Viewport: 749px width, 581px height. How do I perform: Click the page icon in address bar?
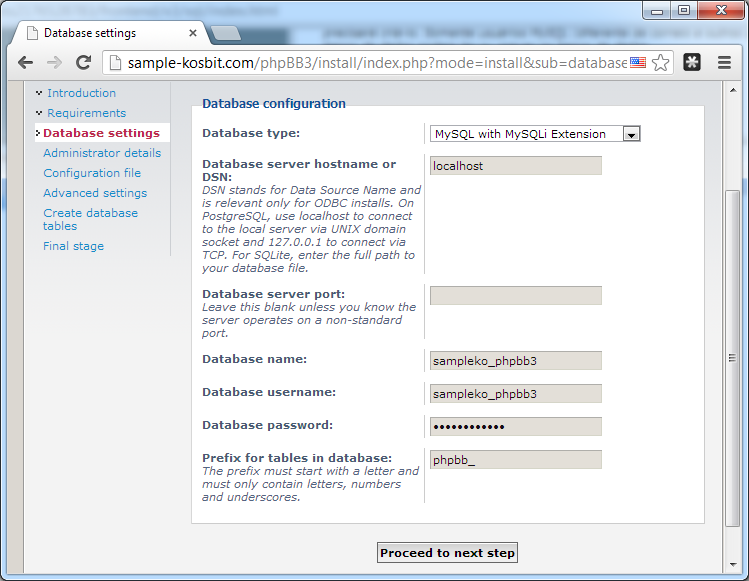click(x=115, y=63)
